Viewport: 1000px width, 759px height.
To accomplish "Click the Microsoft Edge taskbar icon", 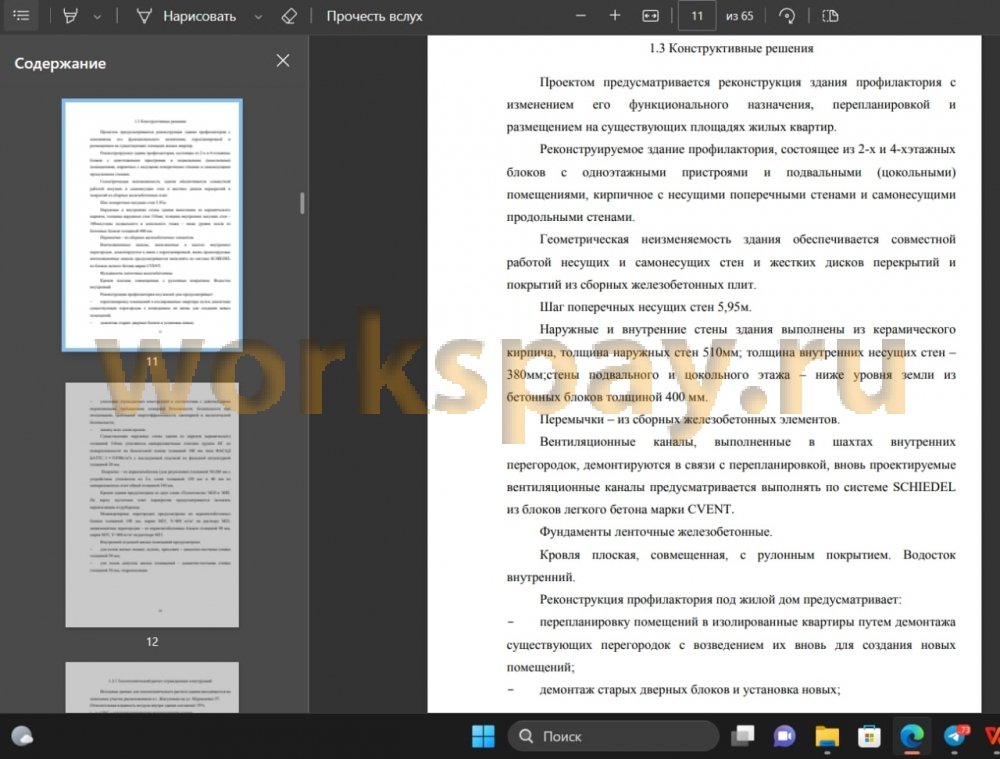I will click(912, 736).
